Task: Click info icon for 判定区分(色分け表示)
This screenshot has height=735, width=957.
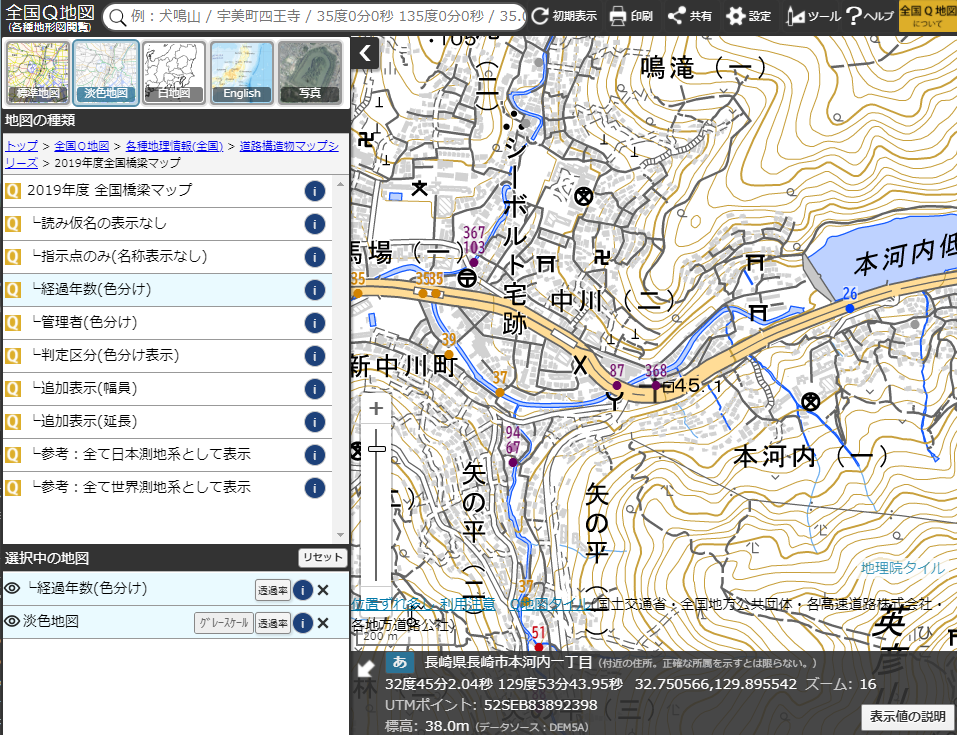Action: (x=314, y=356)
